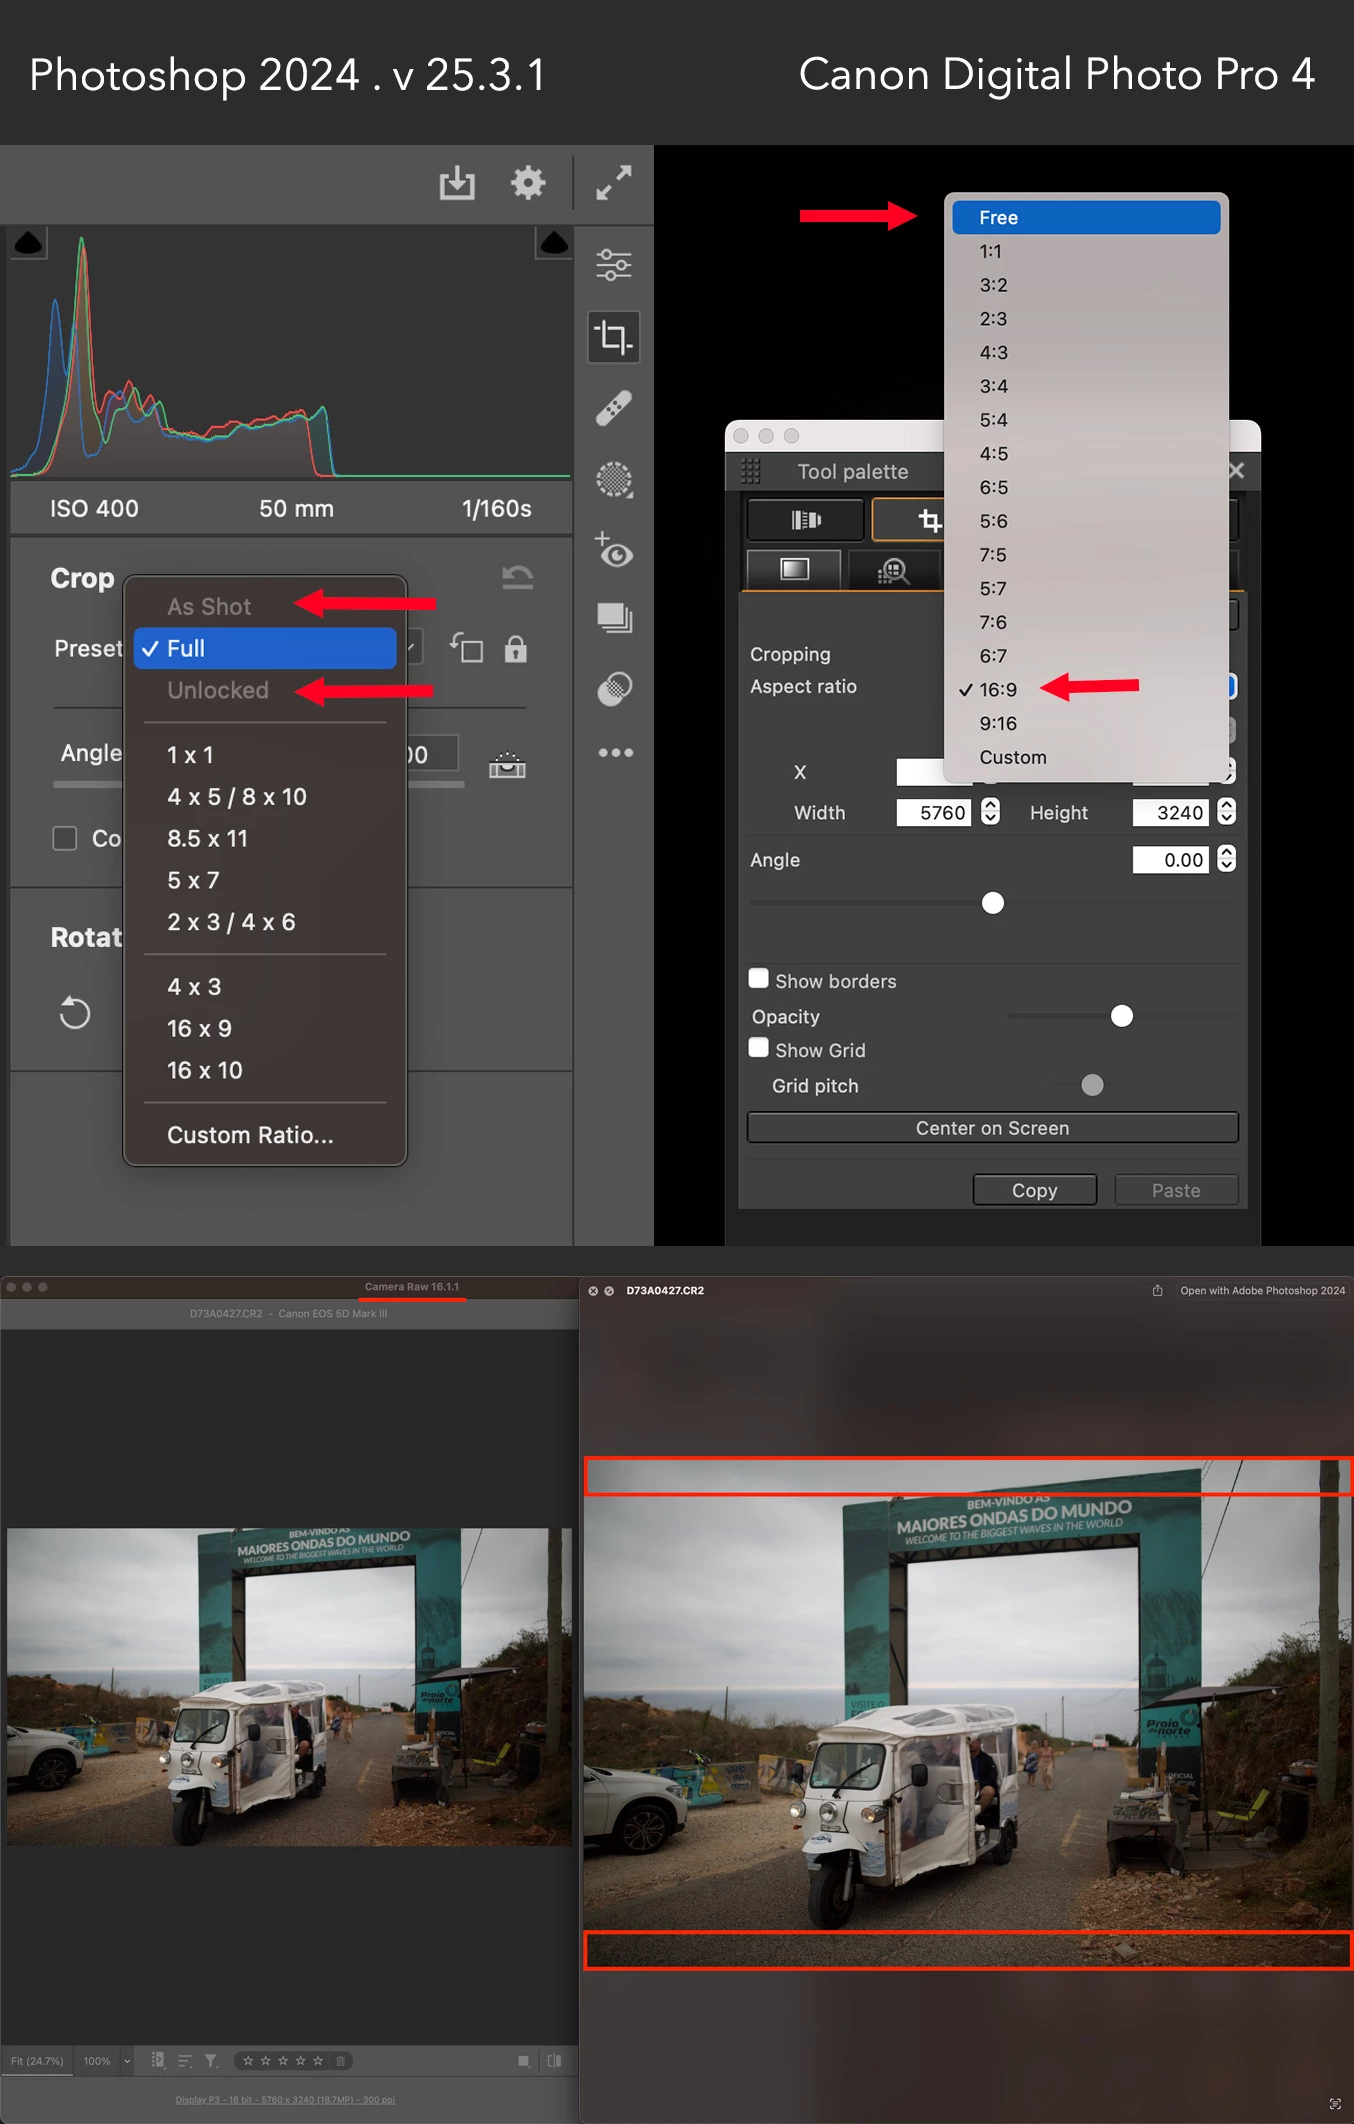Toggle highlight clipping warning triangle
The height and width of the screenshot is (2124, 1354).
[553, 242]
